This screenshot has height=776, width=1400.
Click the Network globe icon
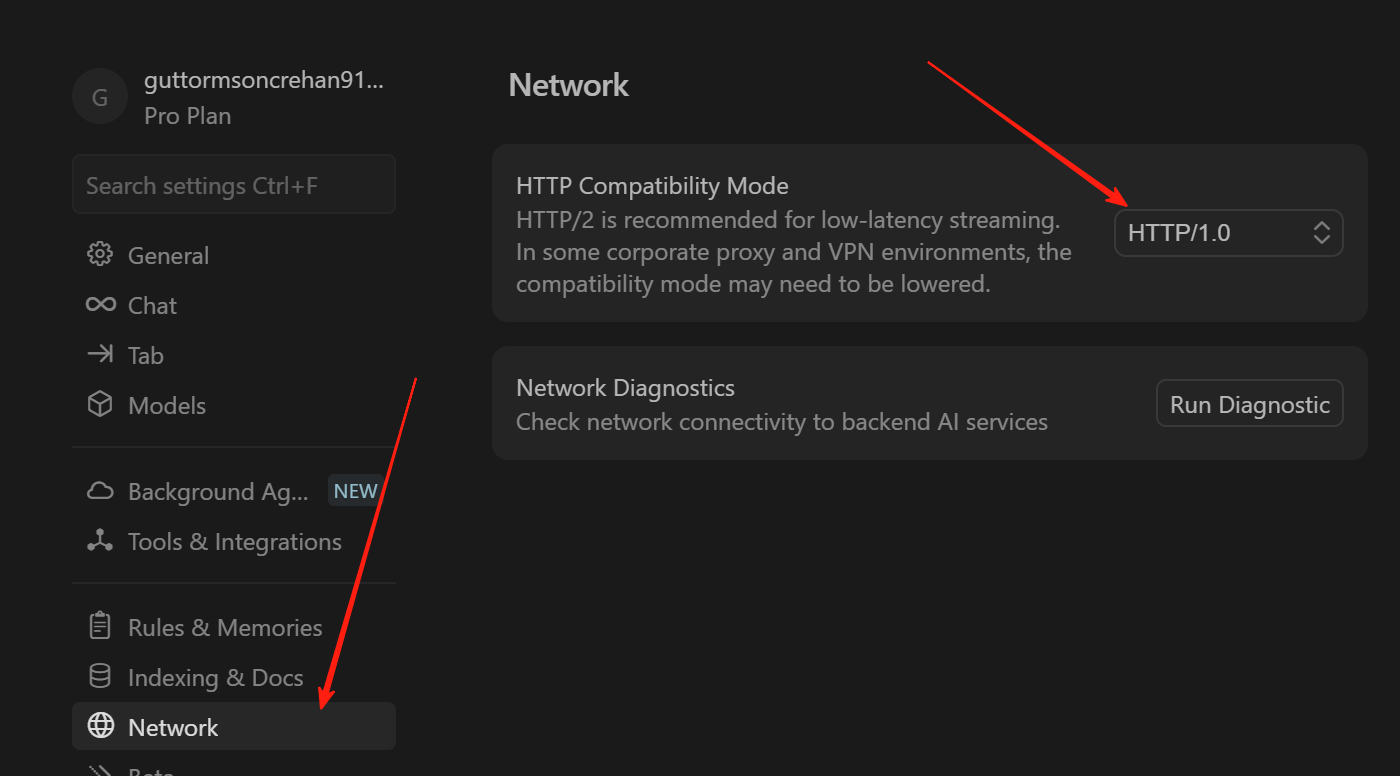(100, 727)
